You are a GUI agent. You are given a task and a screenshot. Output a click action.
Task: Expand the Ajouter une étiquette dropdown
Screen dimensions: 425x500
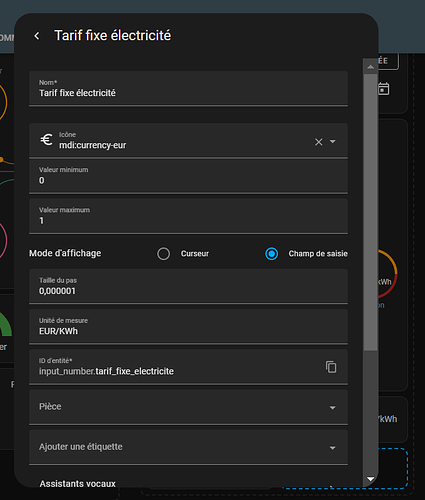[188, 447]
